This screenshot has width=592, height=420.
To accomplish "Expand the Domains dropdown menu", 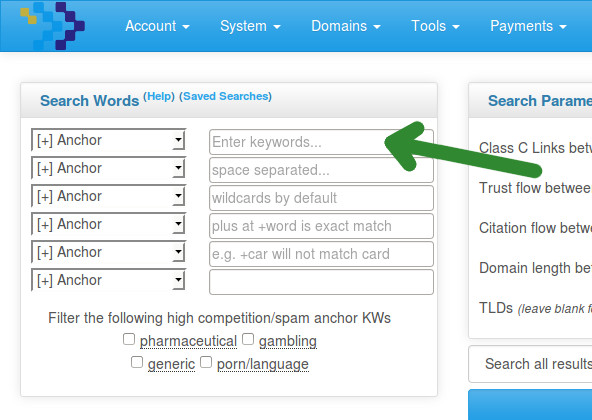I will [x=346, y=26].
